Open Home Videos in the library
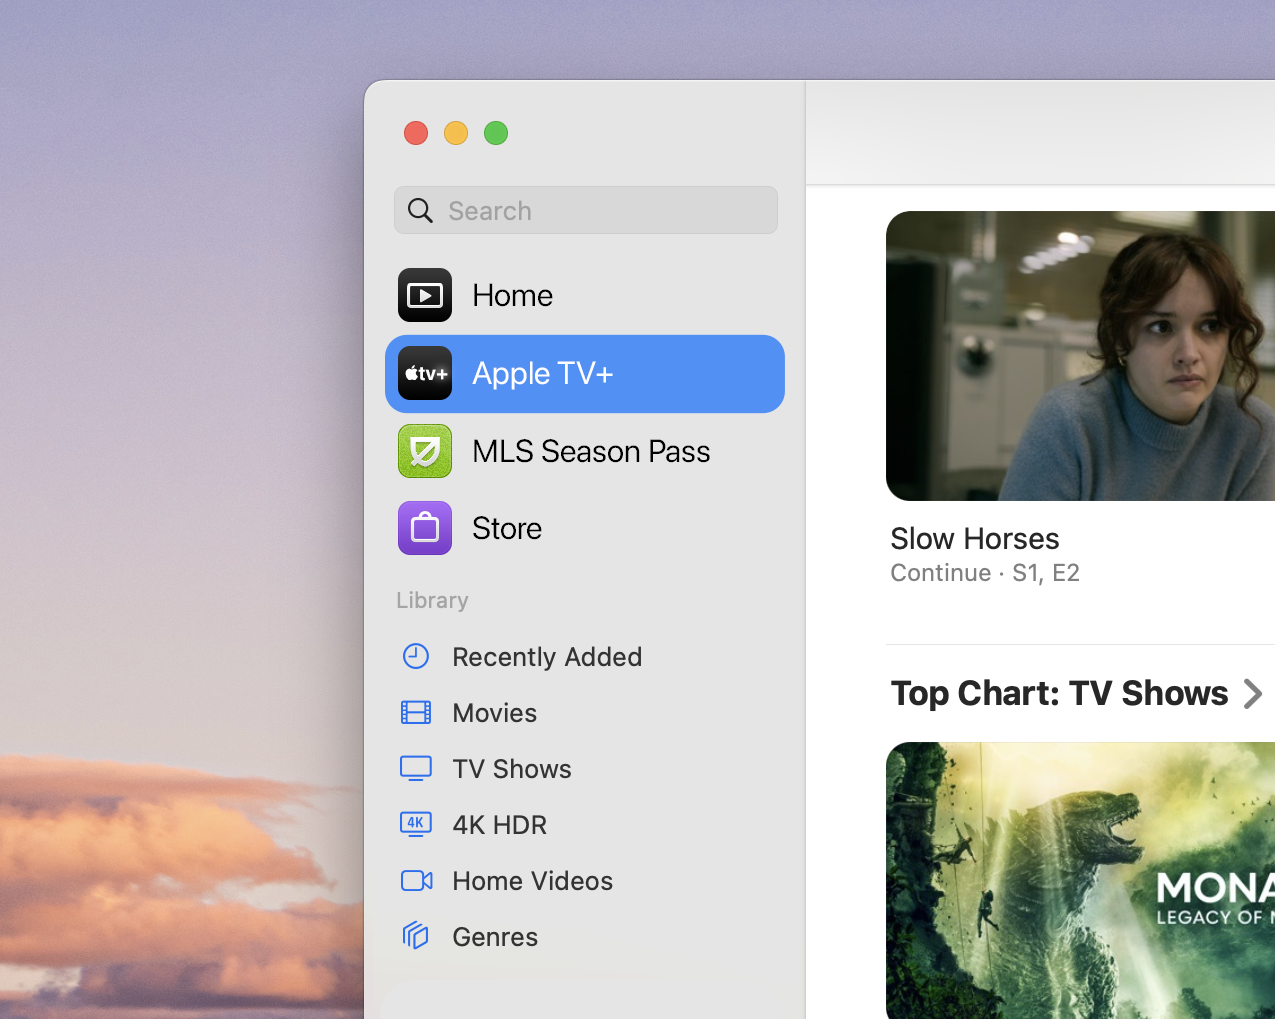 click(585, 880)
